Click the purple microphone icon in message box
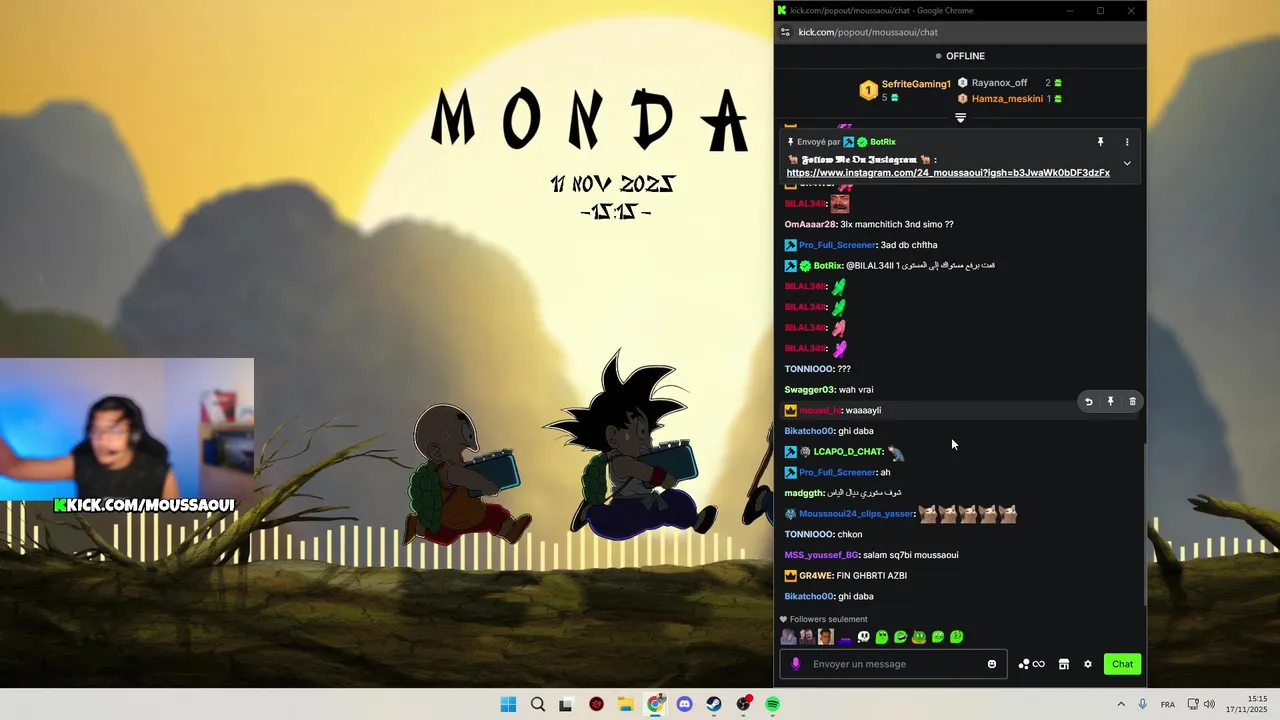Image resolution: width=1280 pixels, height=720 pixels. click(x=796, y=664)
